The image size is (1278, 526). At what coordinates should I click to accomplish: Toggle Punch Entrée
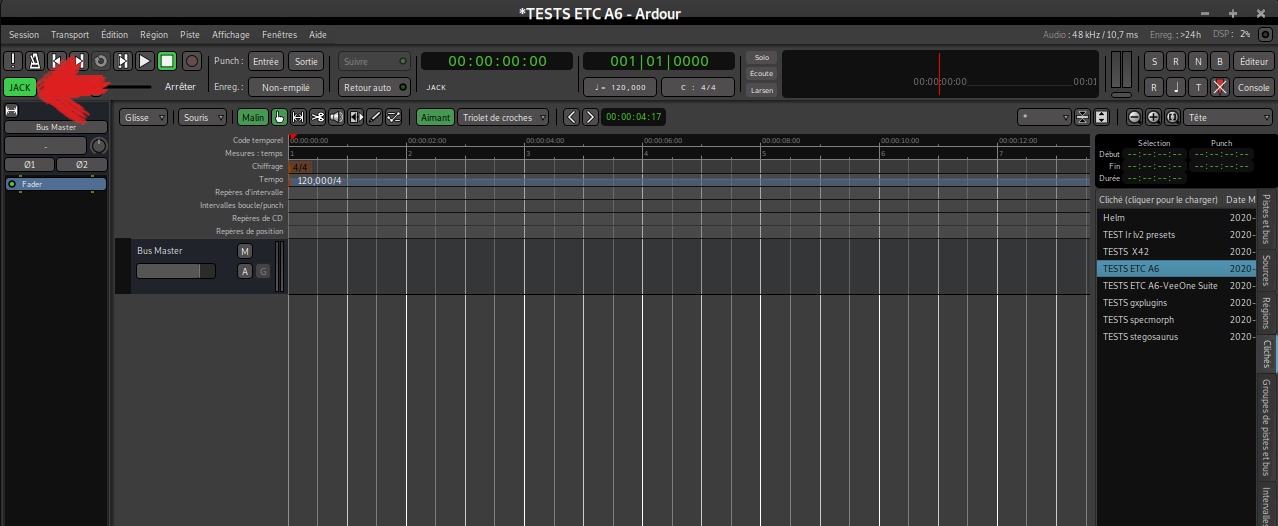tap(265, 61)
